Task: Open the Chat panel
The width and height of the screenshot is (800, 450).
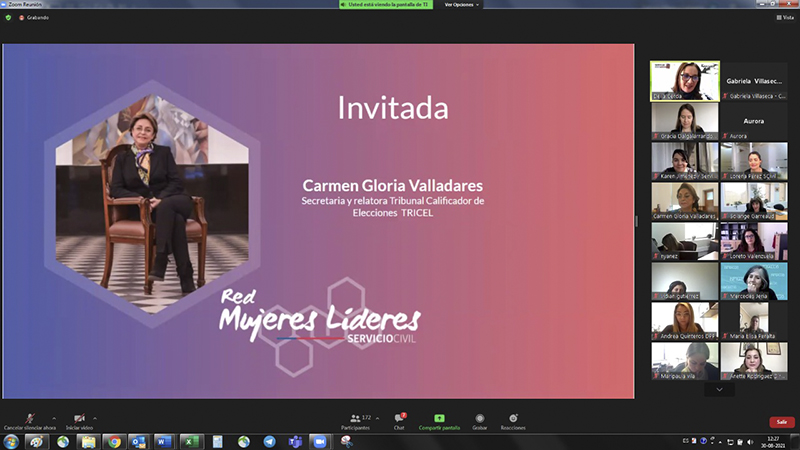Action: [399, 421]
